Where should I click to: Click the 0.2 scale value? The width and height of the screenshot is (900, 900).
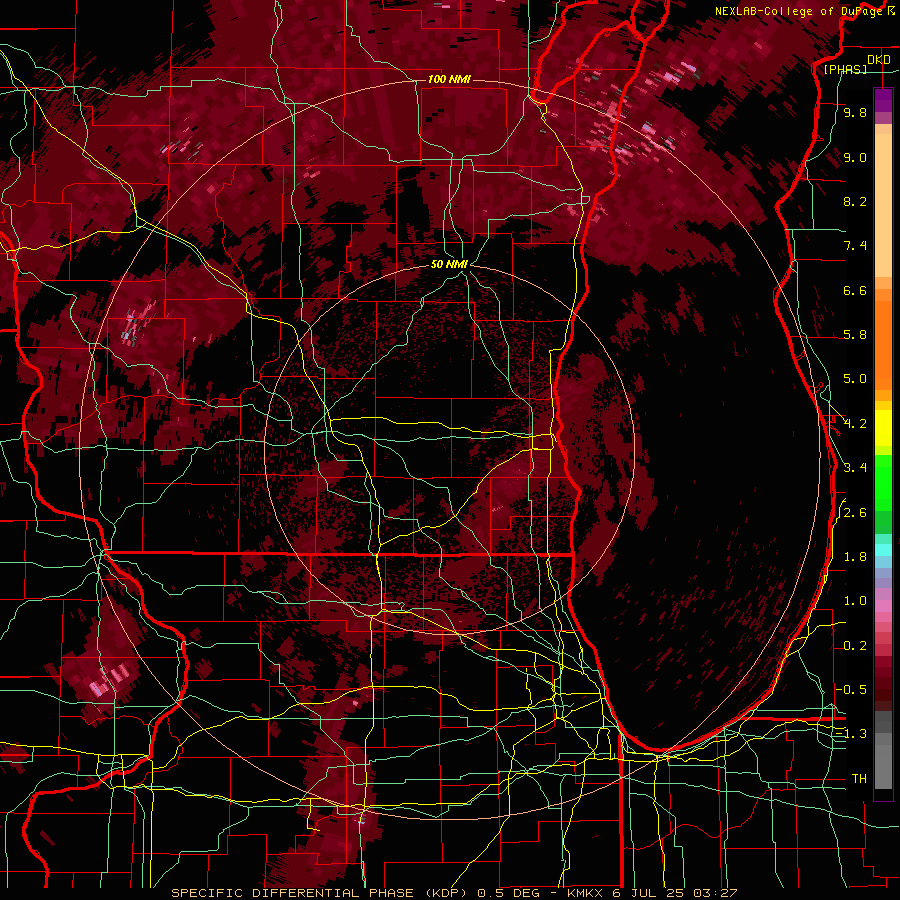(x=855, y=646)
